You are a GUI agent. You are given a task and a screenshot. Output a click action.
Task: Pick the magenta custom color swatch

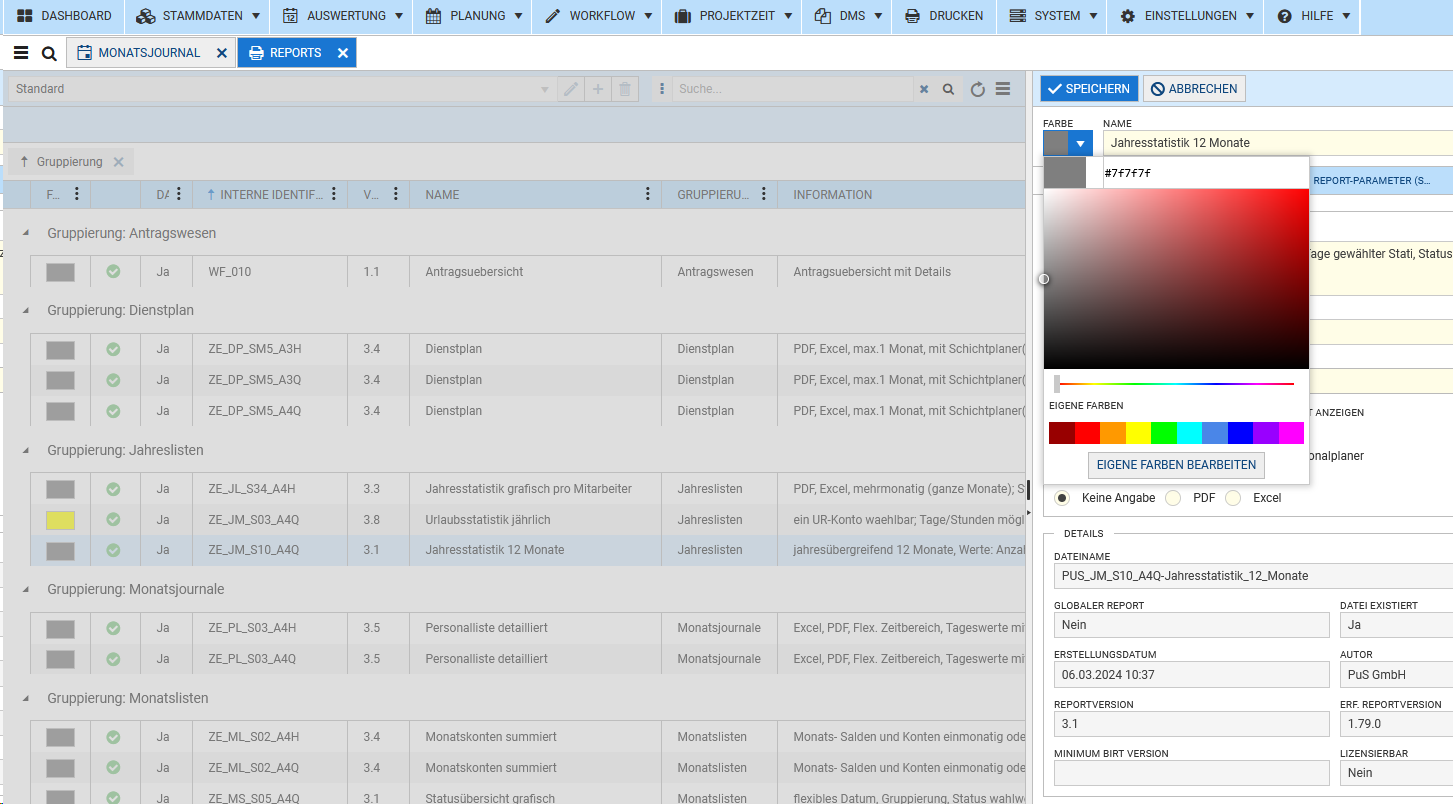click(x=1291, y=433)
